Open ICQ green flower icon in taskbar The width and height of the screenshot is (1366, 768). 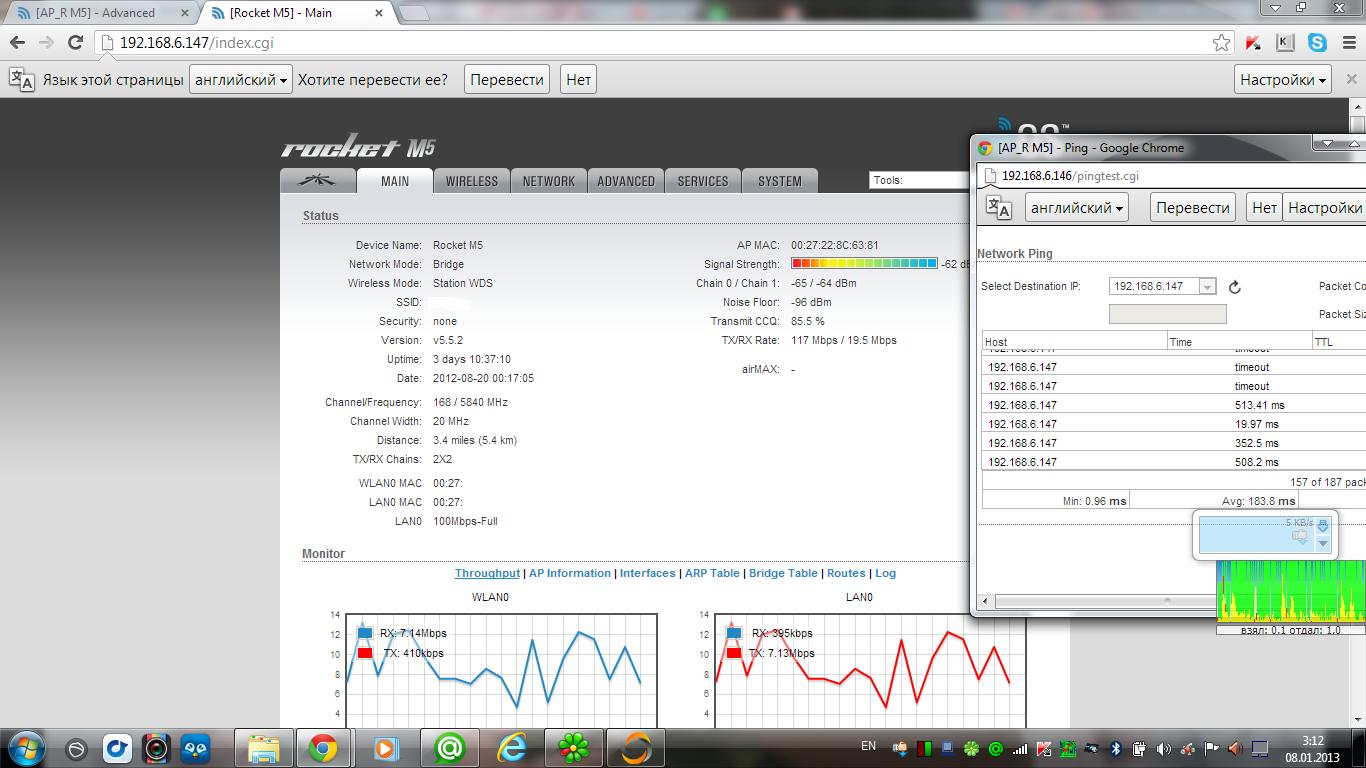(574, 747)
